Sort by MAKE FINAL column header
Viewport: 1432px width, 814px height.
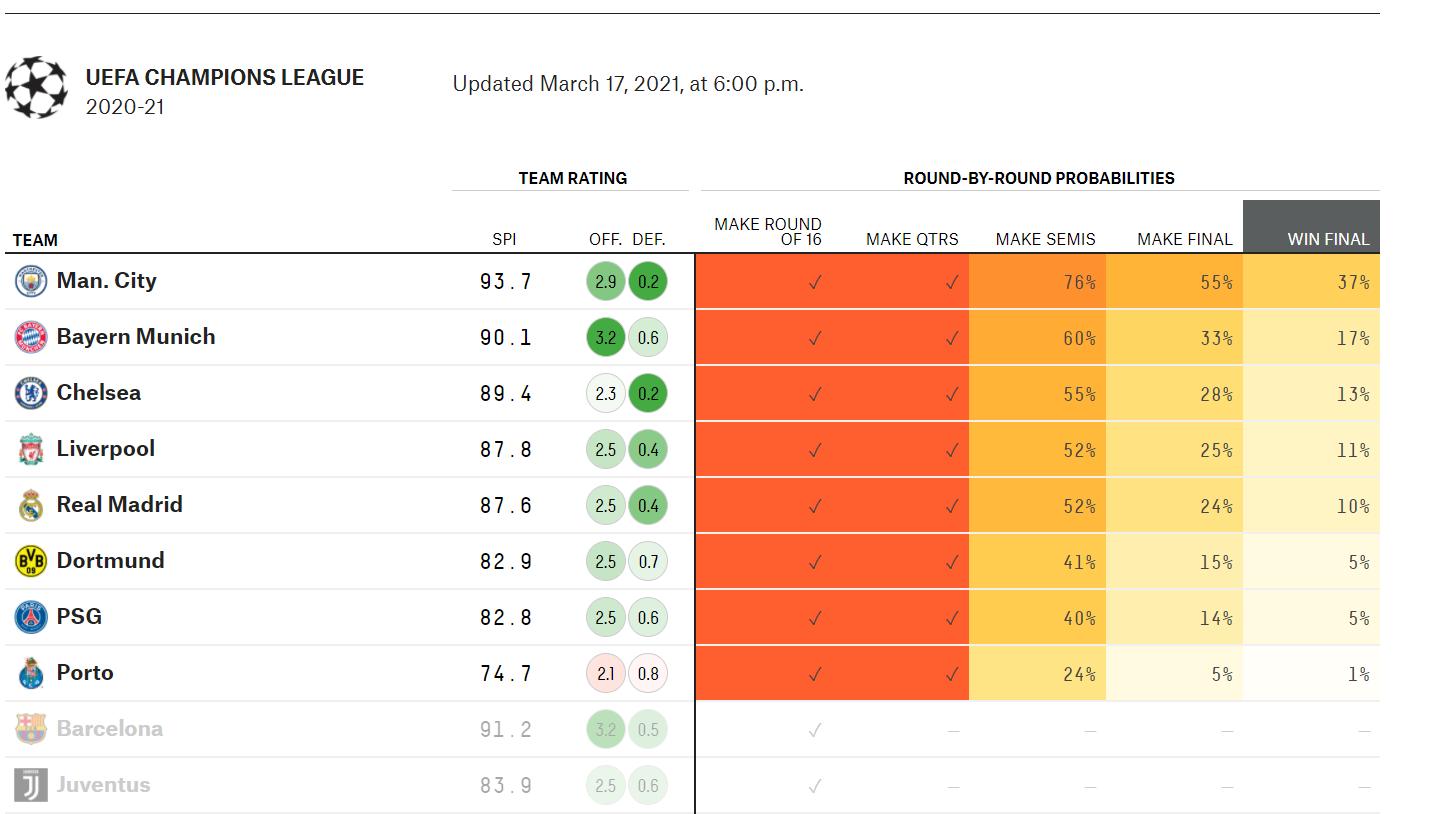coord(1184,240)
